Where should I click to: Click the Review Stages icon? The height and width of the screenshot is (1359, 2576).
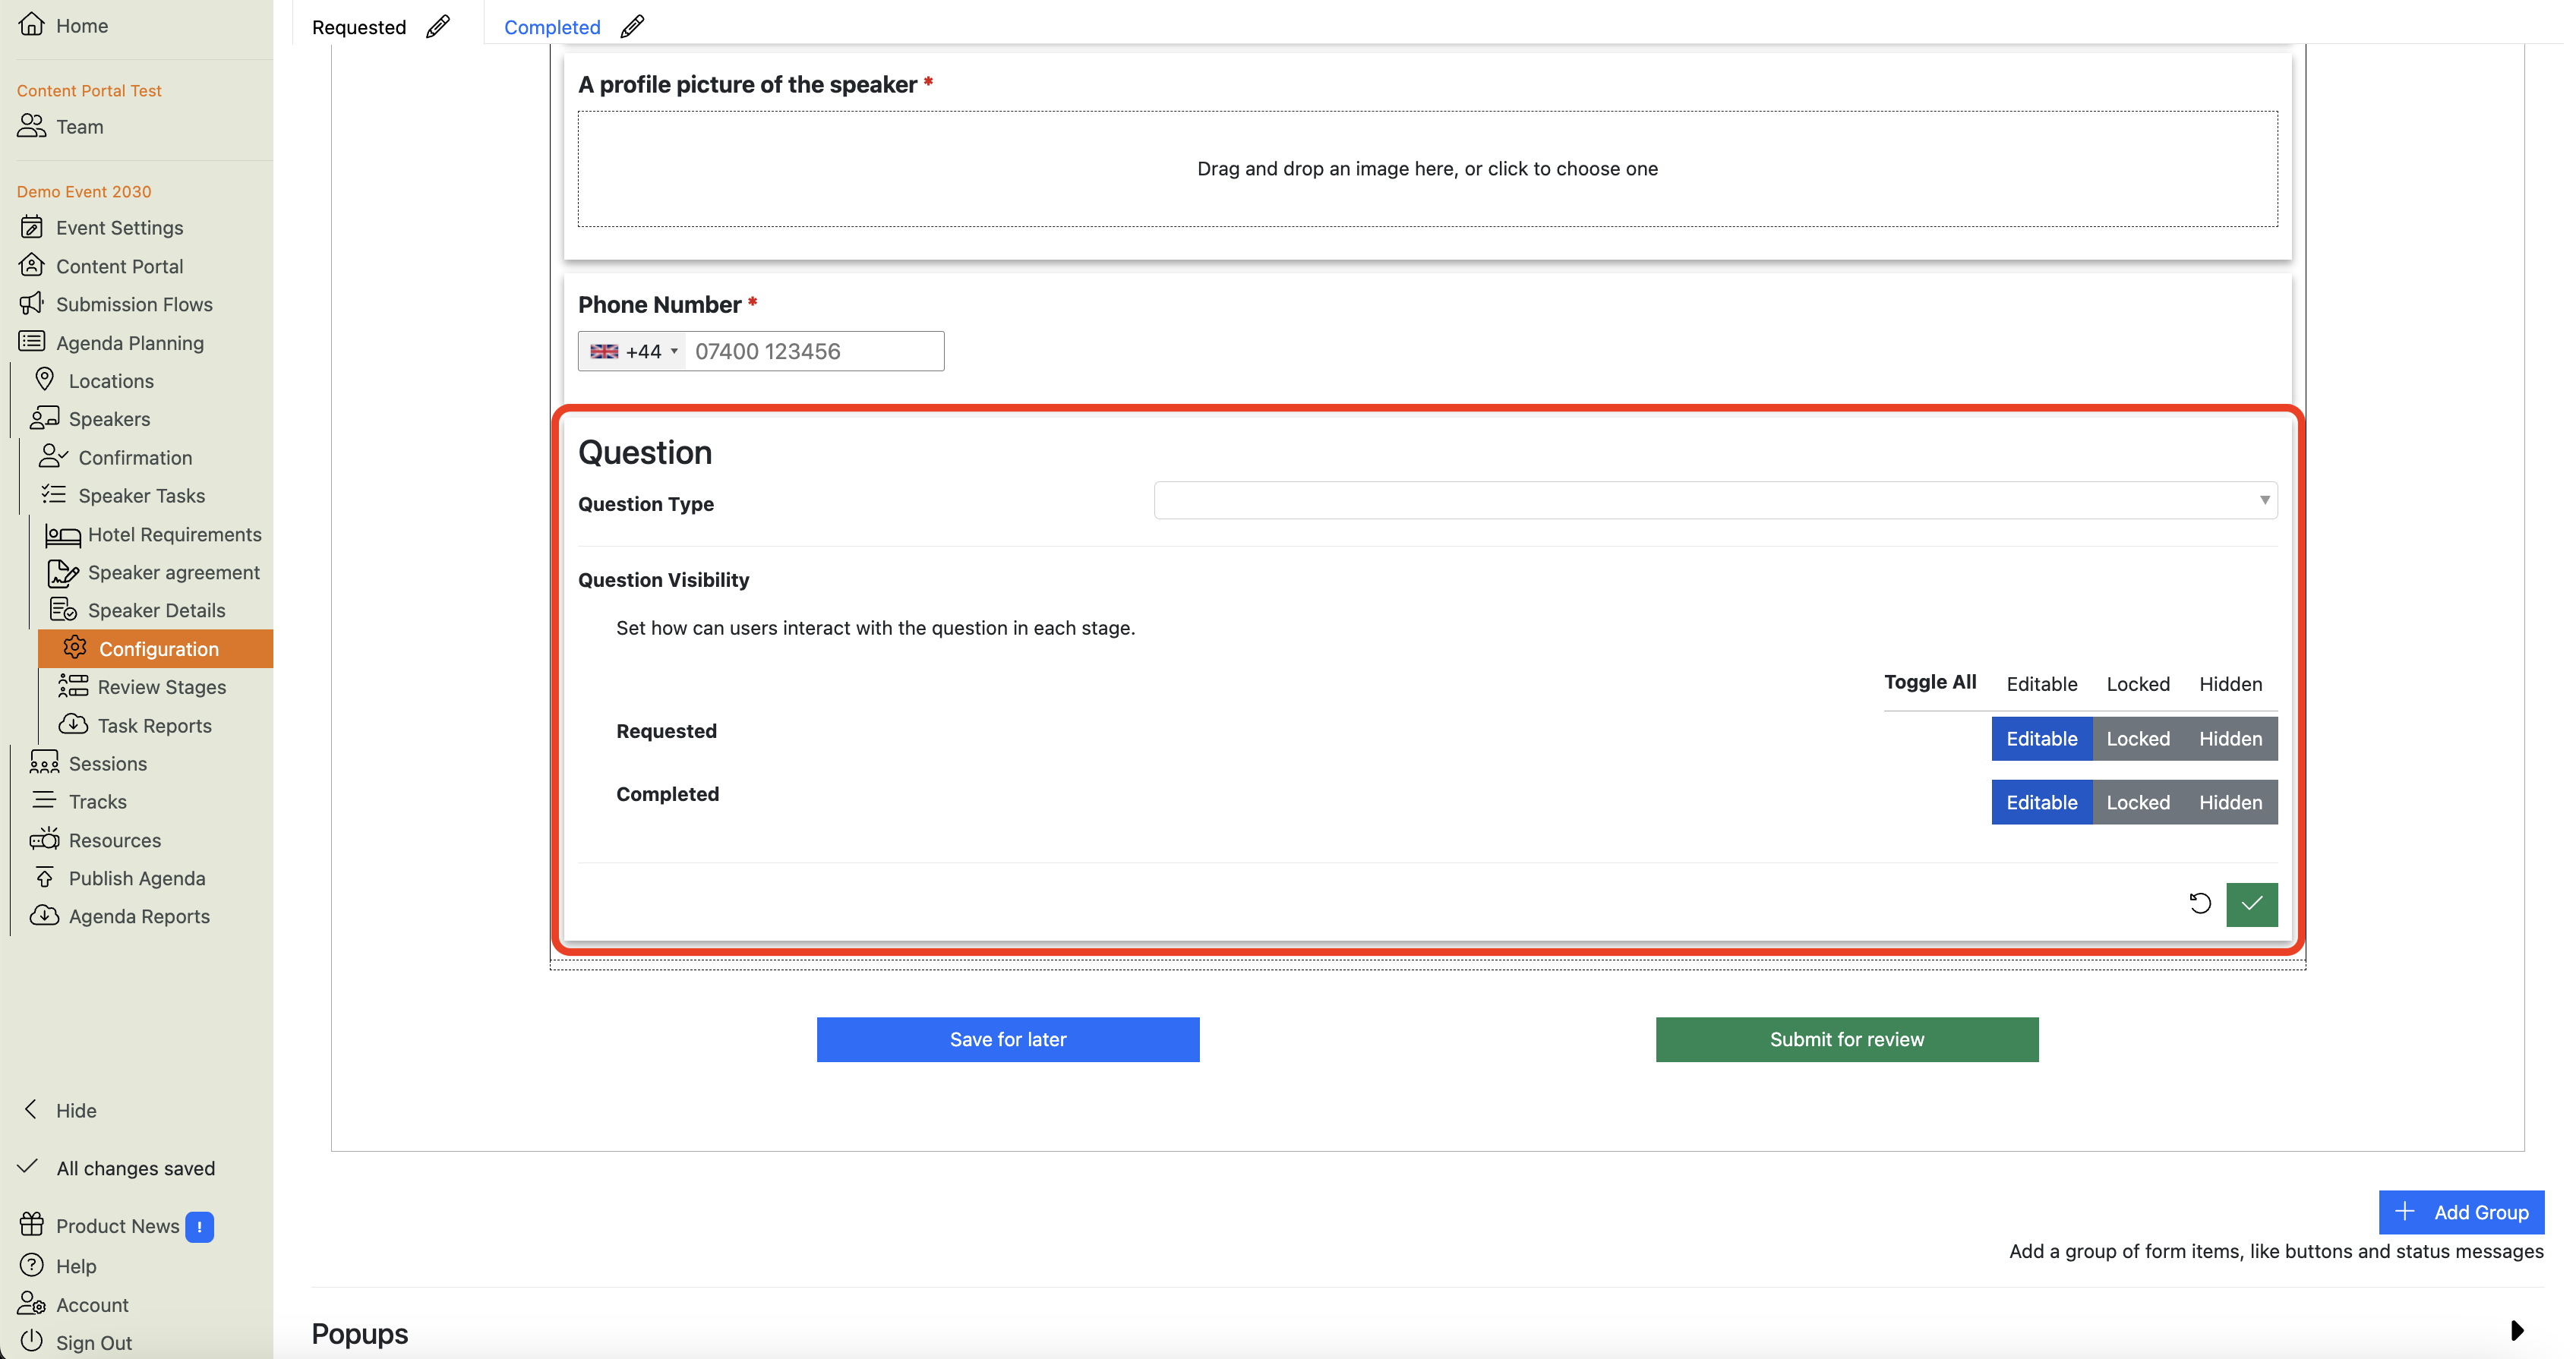tap(73, 686)
